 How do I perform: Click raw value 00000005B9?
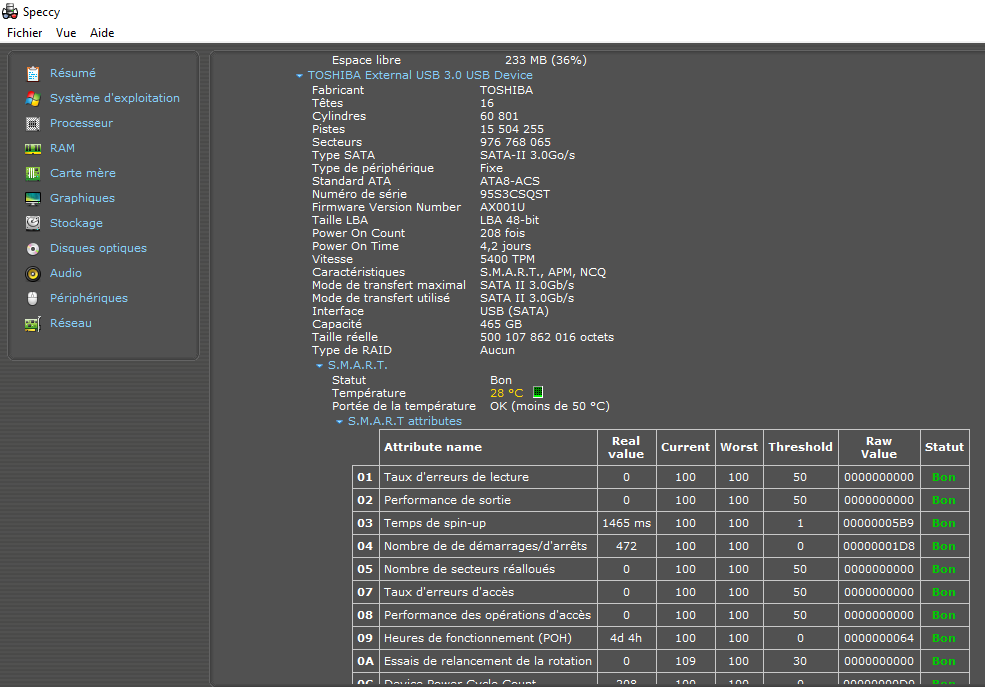click(x=878, y=523)
